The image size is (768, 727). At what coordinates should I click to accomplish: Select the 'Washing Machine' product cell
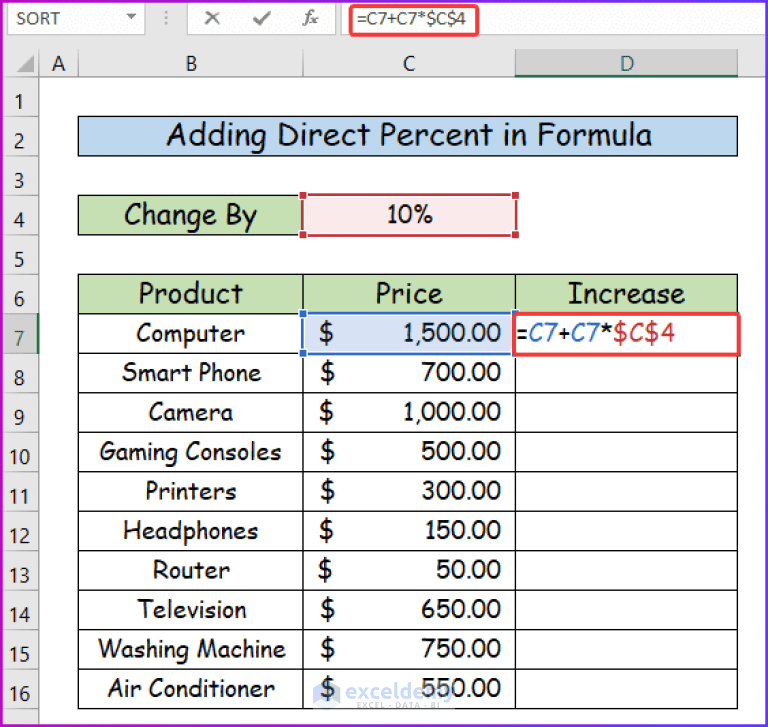tap(191, 650)
